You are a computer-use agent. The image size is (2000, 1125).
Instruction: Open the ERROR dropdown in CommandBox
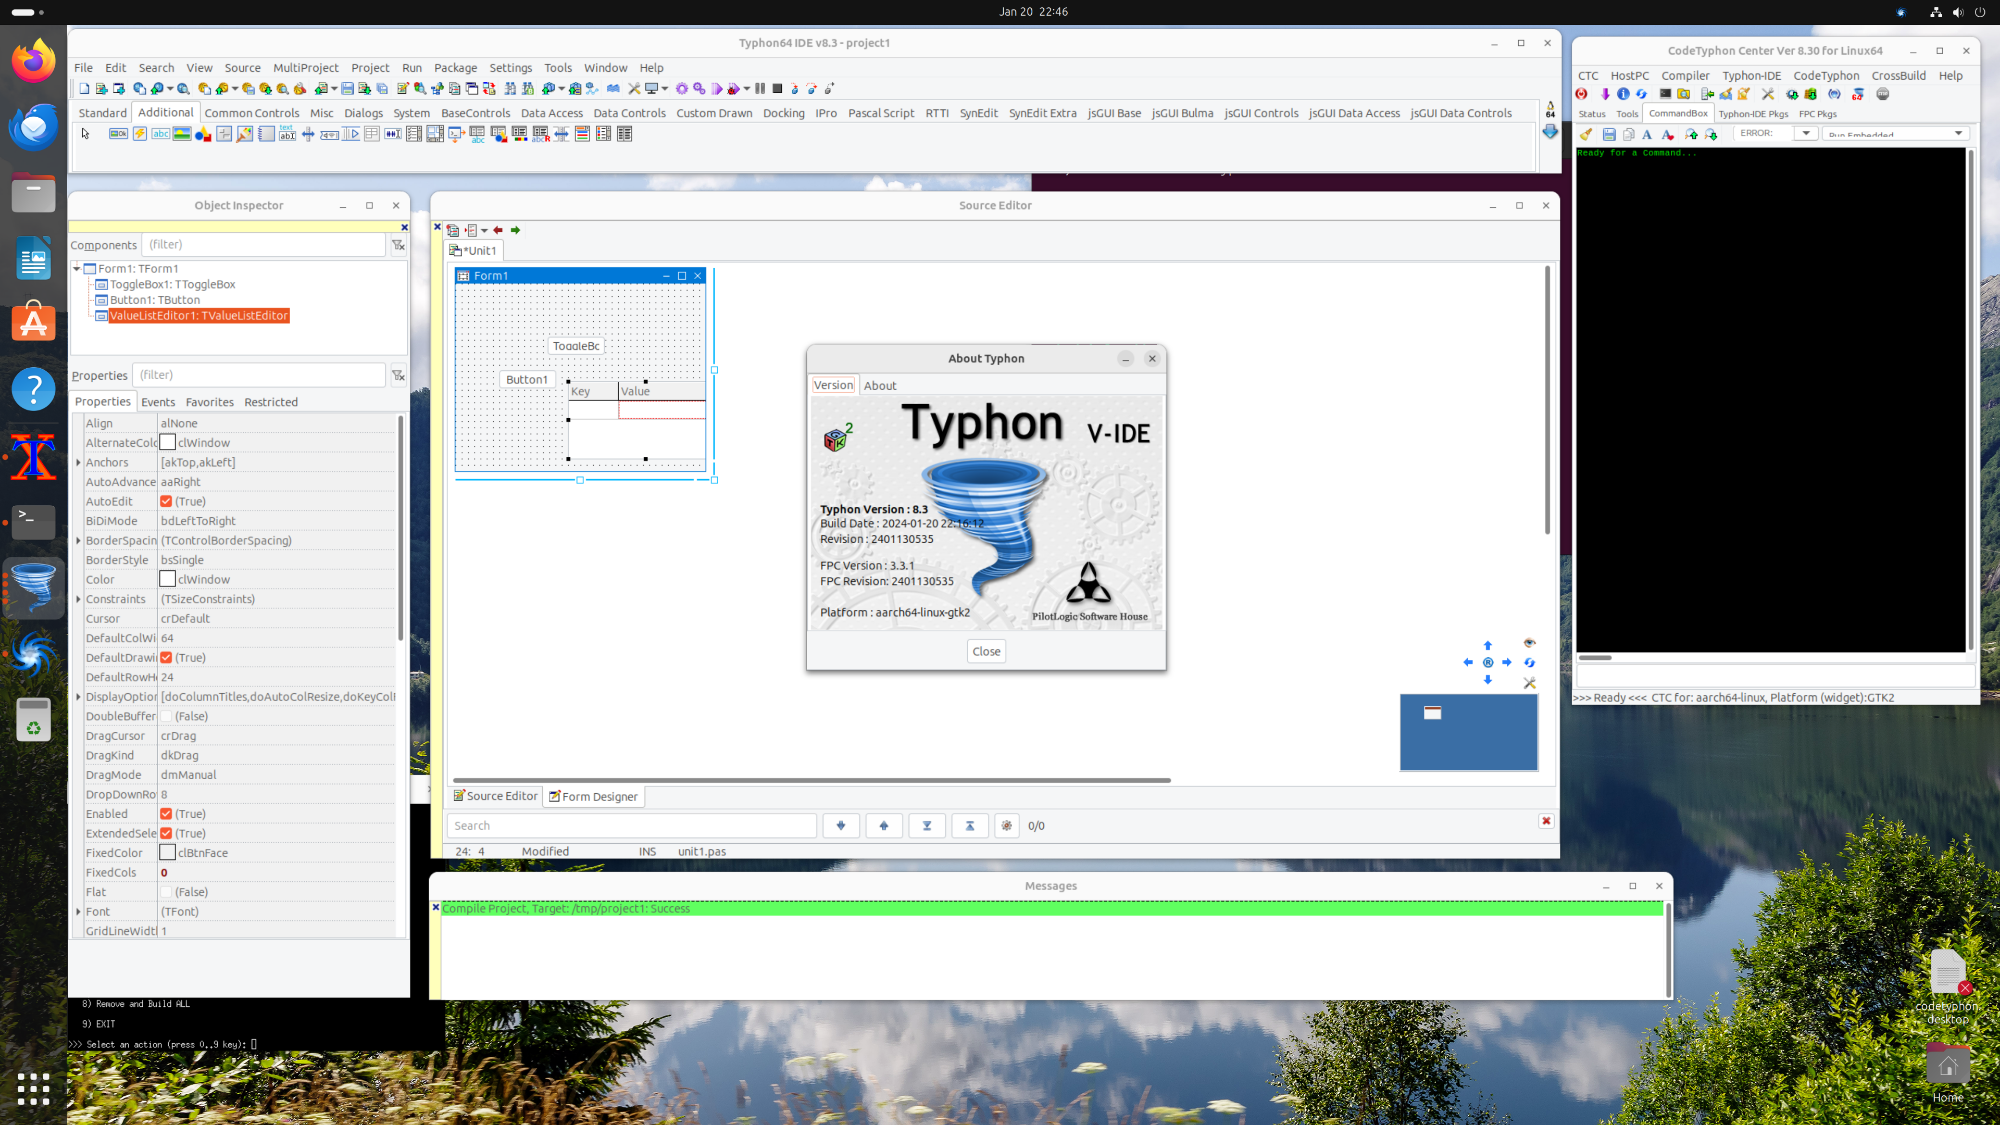(1806, 133)
